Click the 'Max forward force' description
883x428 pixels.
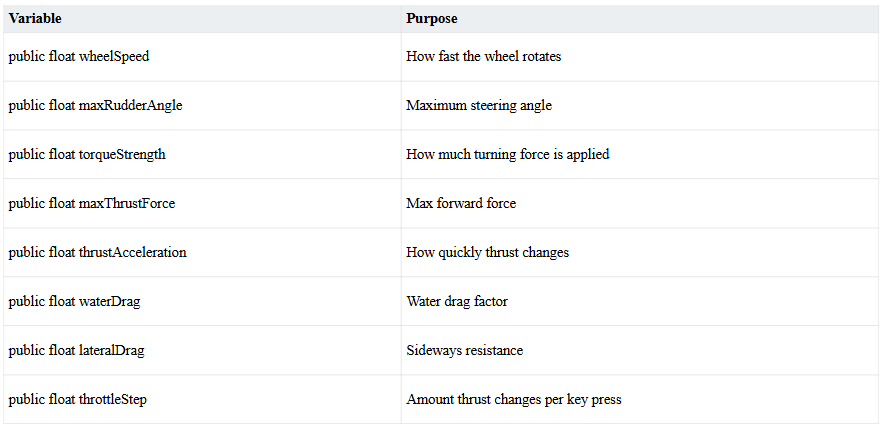[x=460, y=204]
